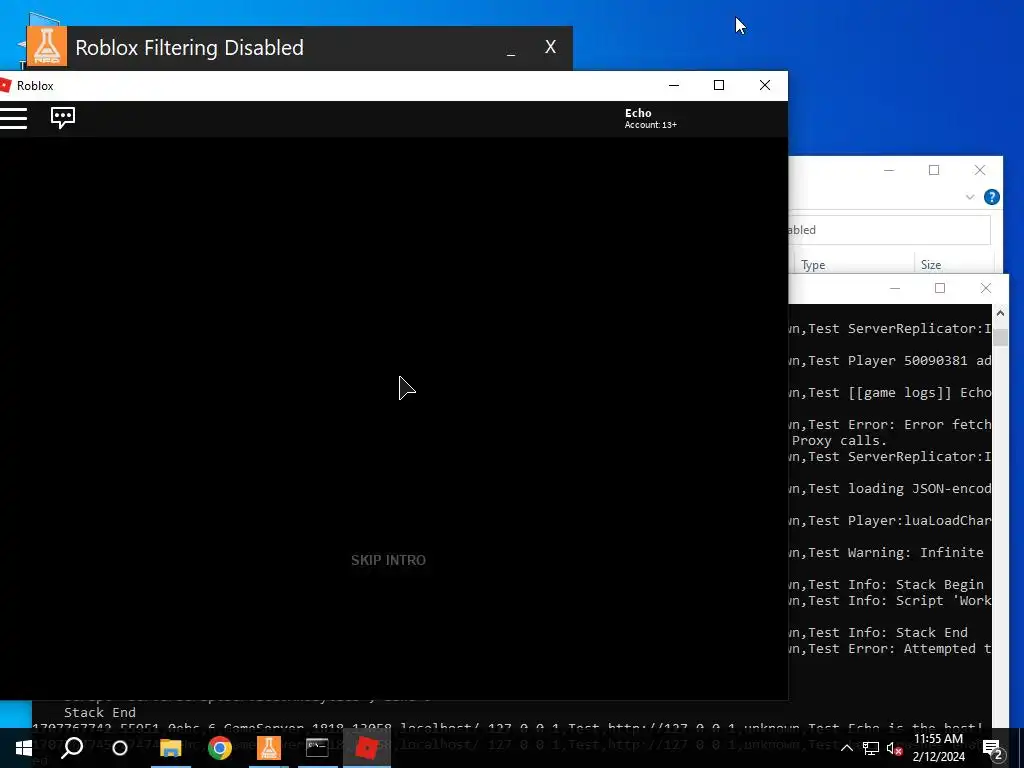Click the Roblox logo in the window title bar

(x=5, y=86)
